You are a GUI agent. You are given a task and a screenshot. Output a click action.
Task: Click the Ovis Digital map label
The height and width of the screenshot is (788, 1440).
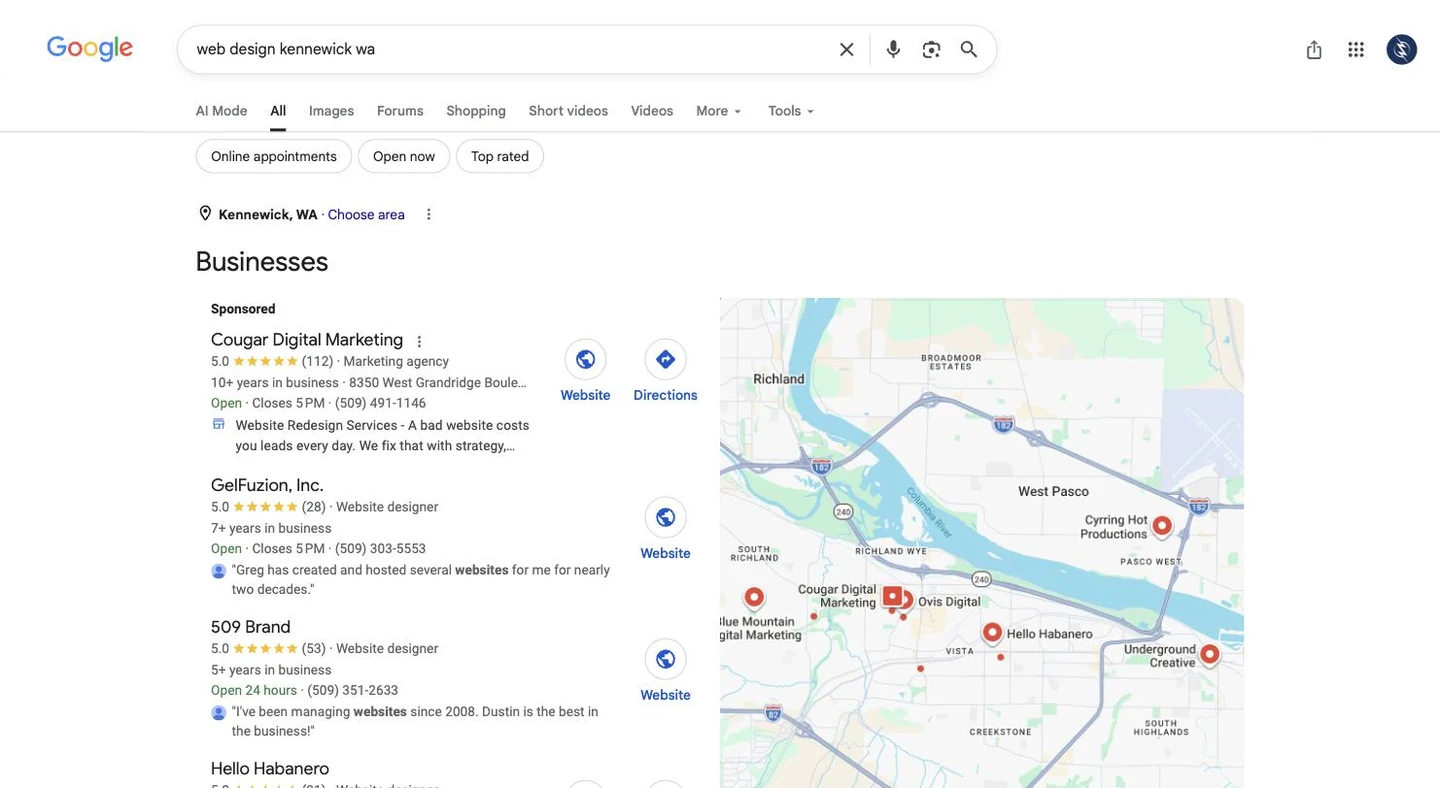(949, 602)
